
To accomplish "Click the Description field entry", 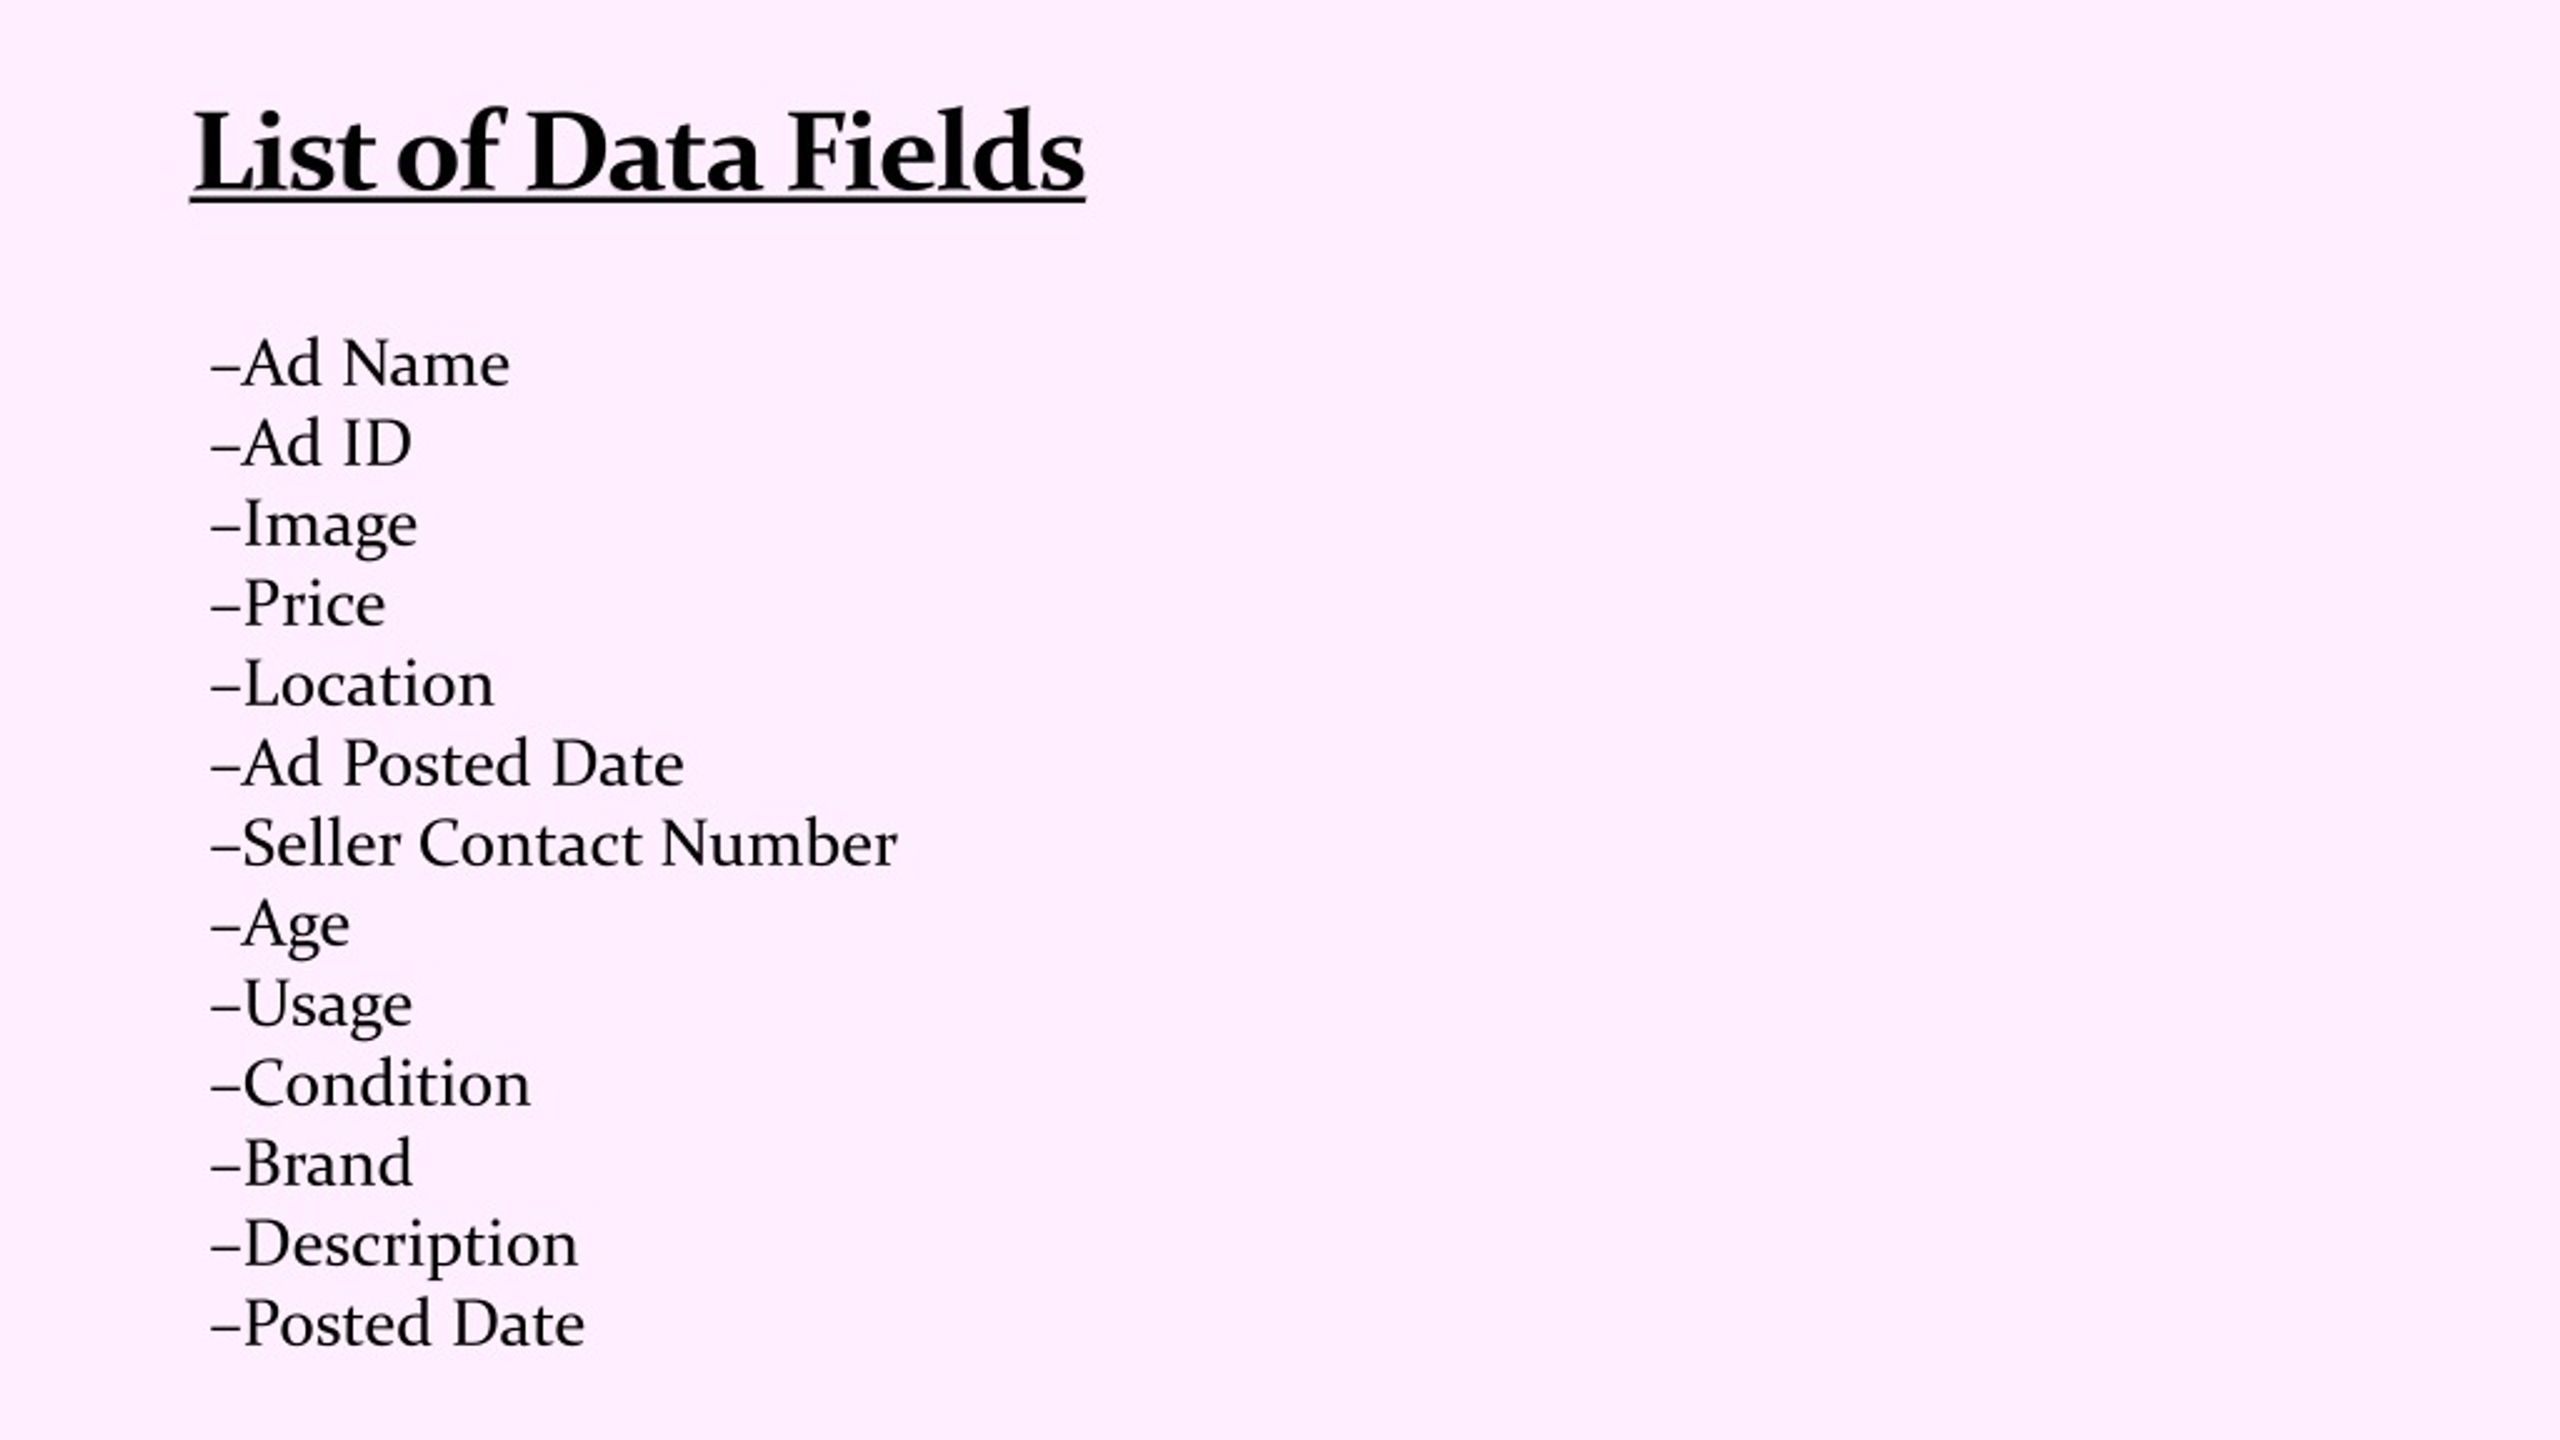I will click(x=394, y=1245).
